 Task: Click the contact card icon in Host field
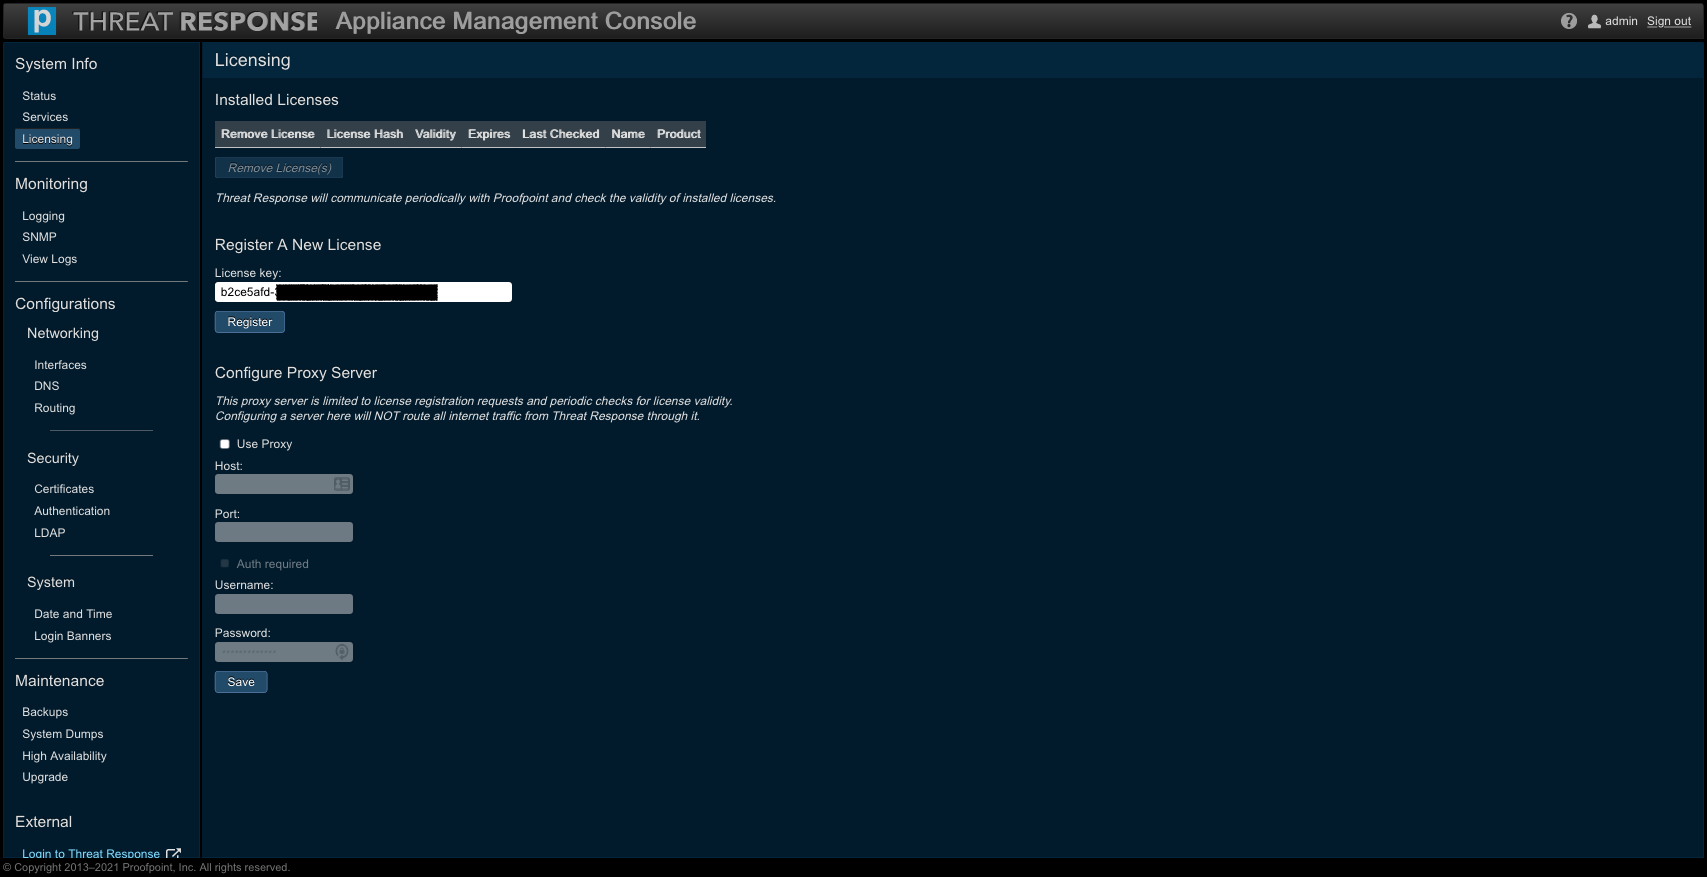(342, 484)
